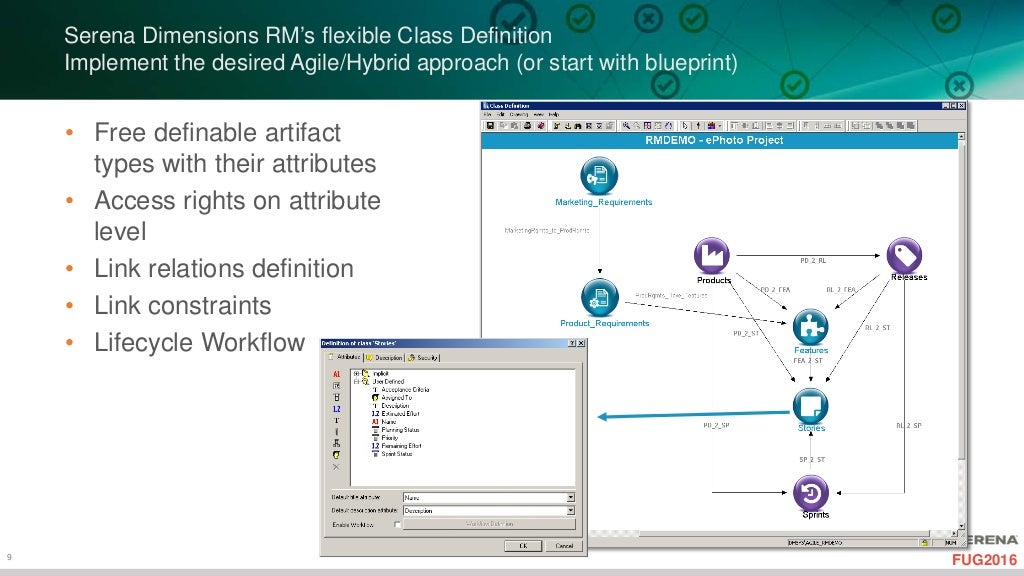
Task: Switch to the Security tab
Action: point(424,358)
